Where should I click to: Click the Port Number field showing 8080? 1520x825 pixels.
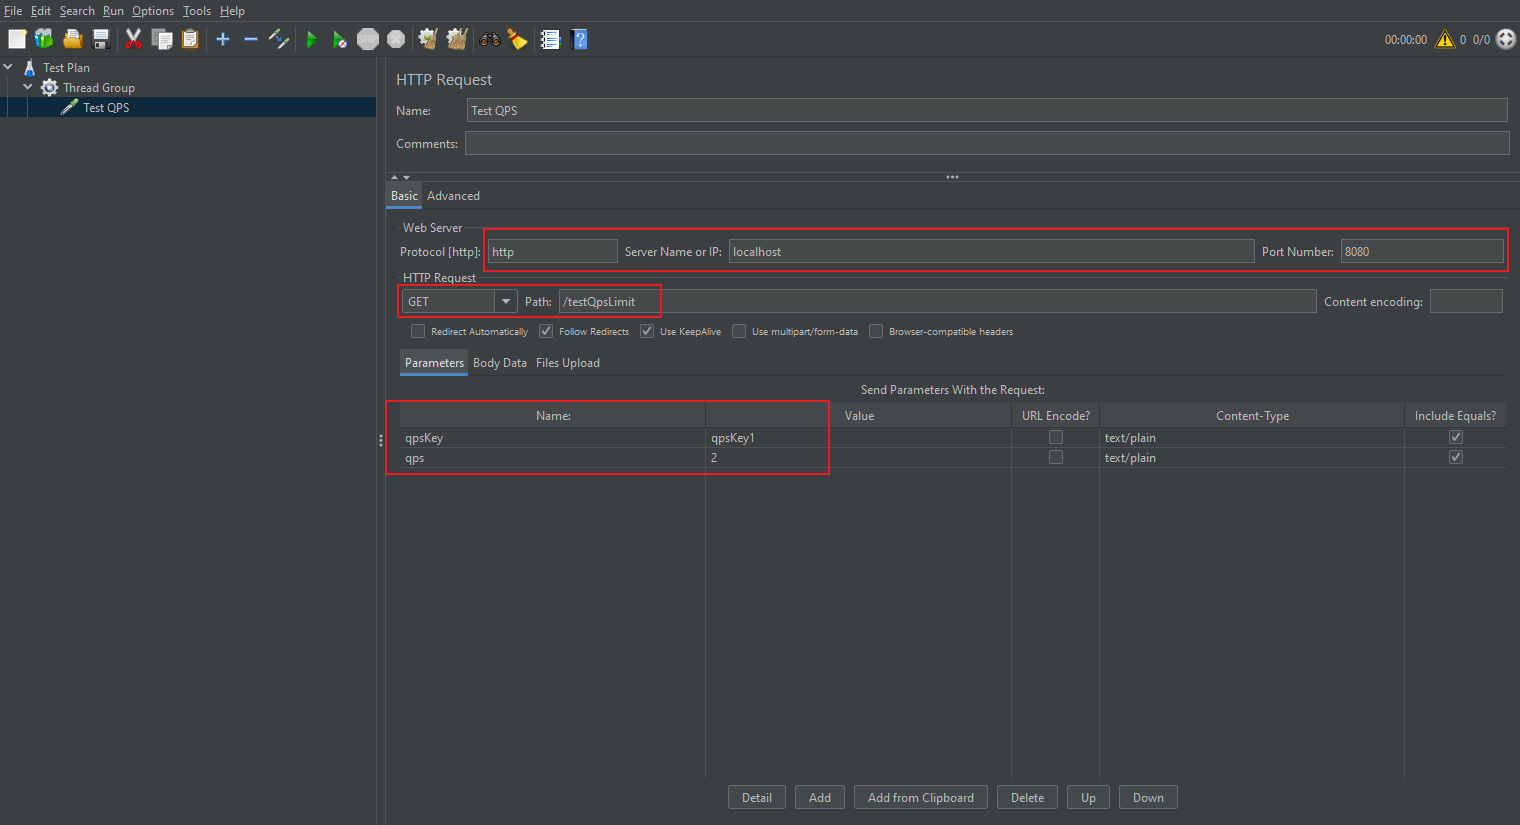click(1422, 251)
